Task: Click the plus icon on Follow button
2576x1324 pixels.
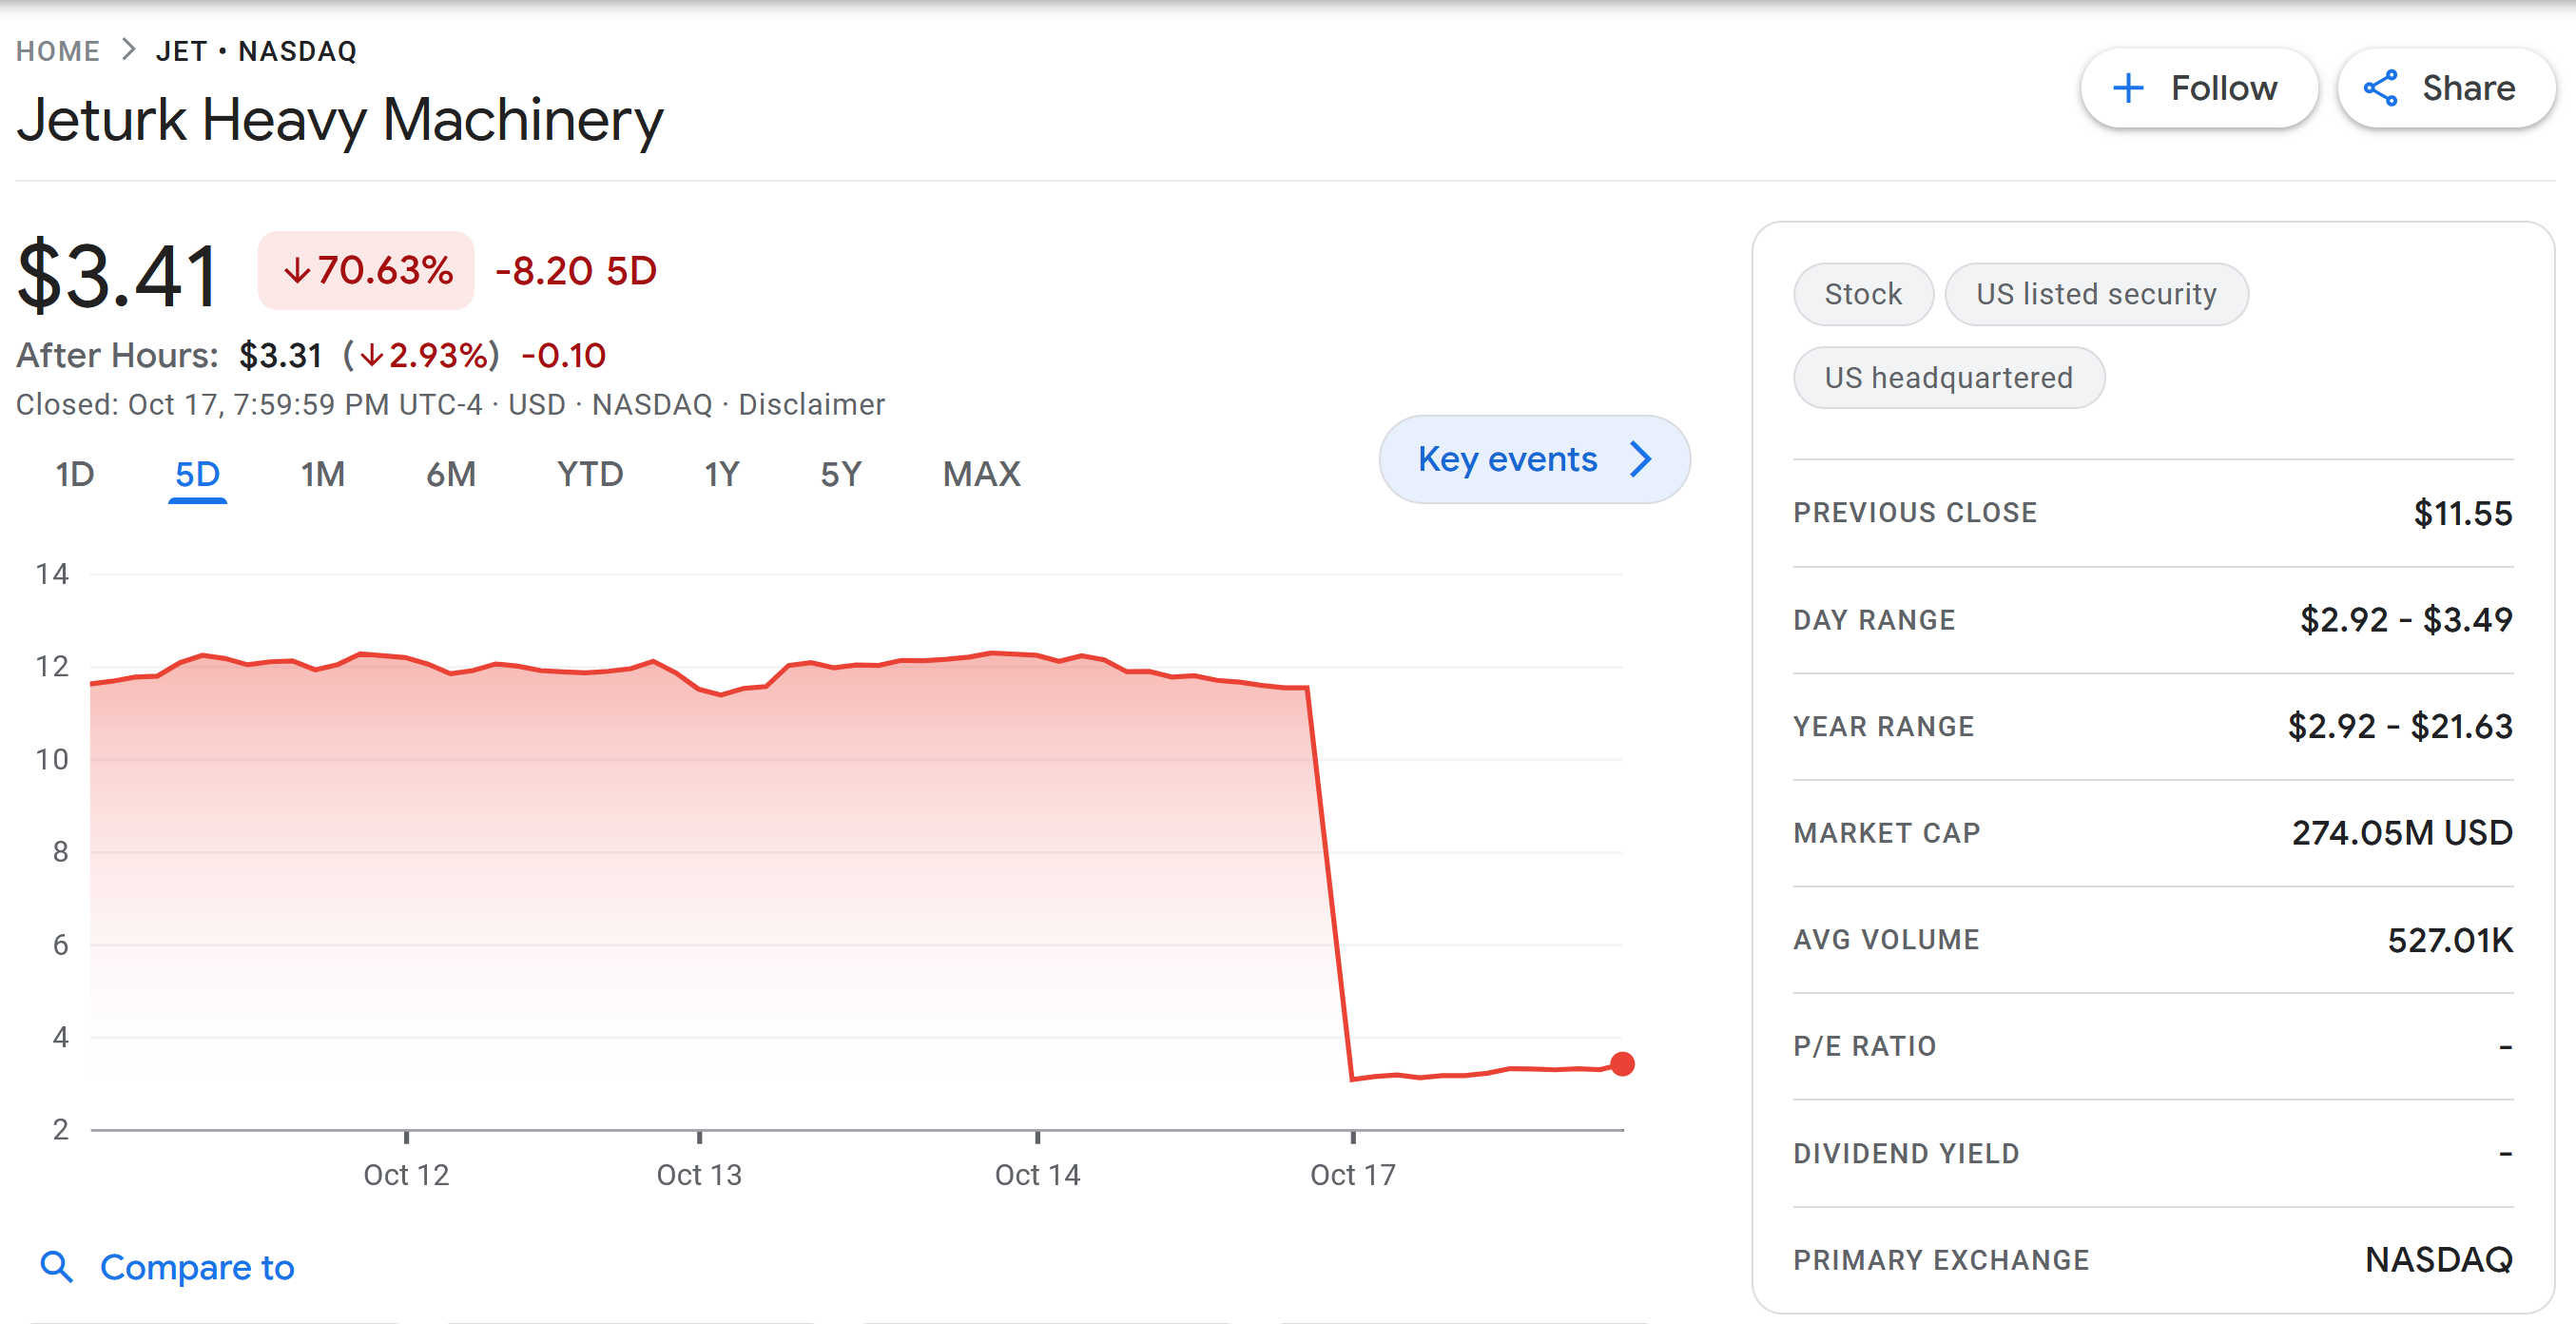Action: 2127,88
